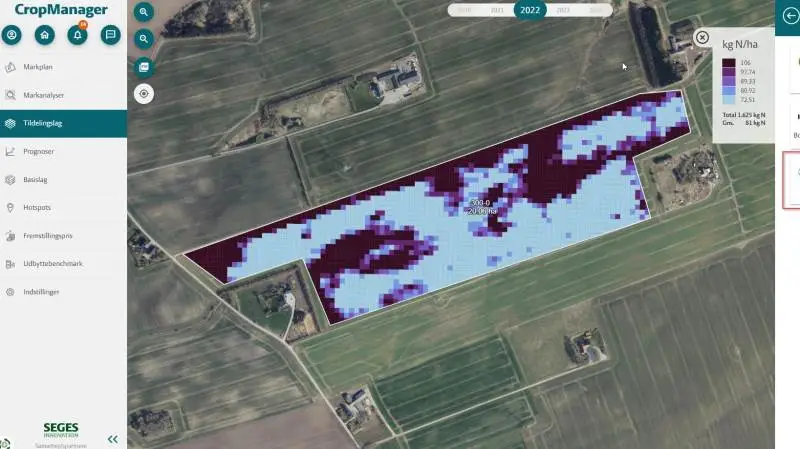The image size is (800, 449).
Task: Open the map layers button
Action: coord(144,67)
